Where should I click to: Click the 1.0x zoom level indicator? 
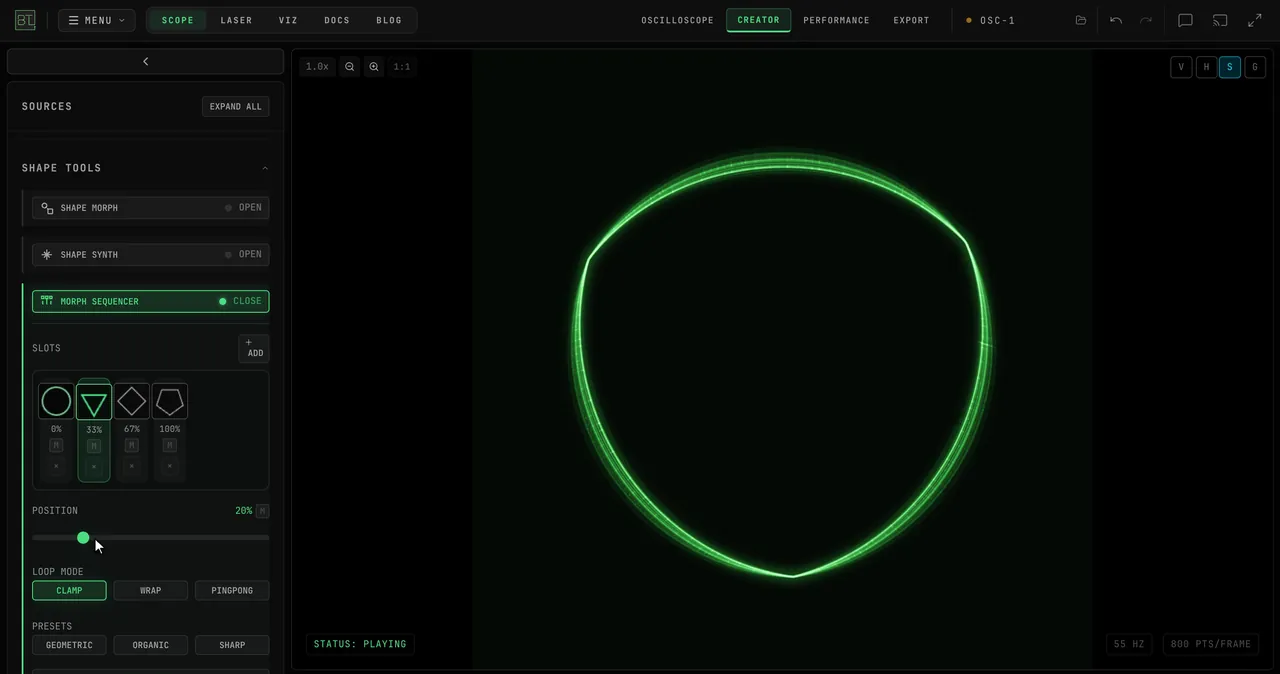317,67
